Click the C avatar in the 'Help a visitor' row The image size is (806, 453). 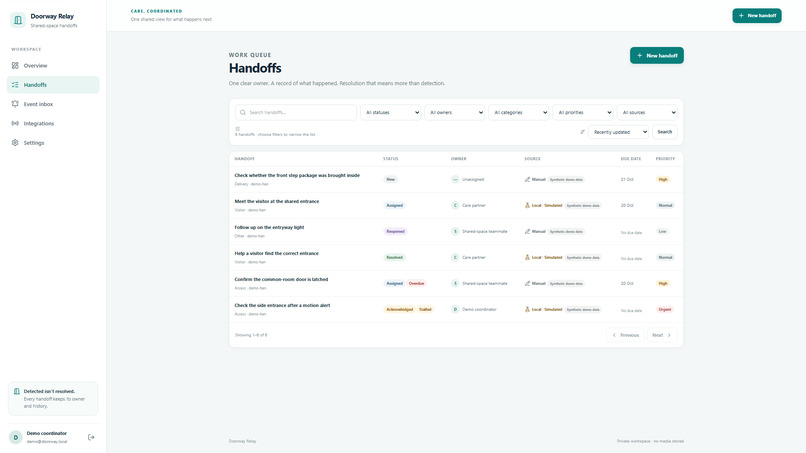coord(455,257)
